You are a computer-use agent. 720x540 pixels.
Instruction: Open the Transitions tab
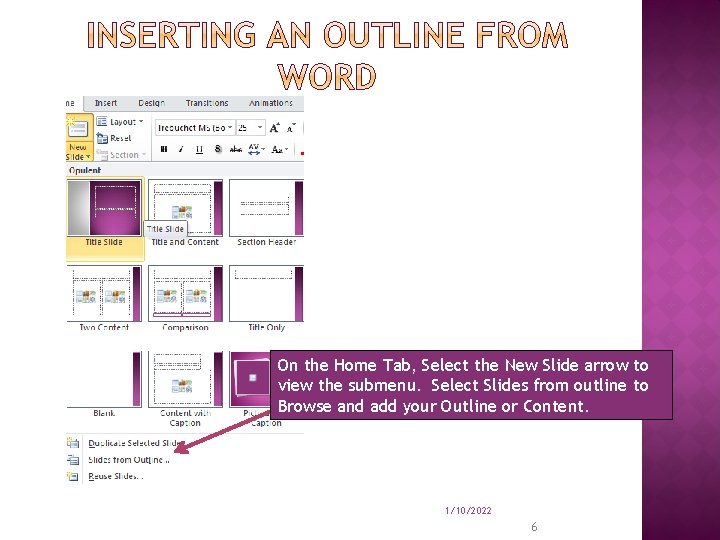(x=207, y=103)
